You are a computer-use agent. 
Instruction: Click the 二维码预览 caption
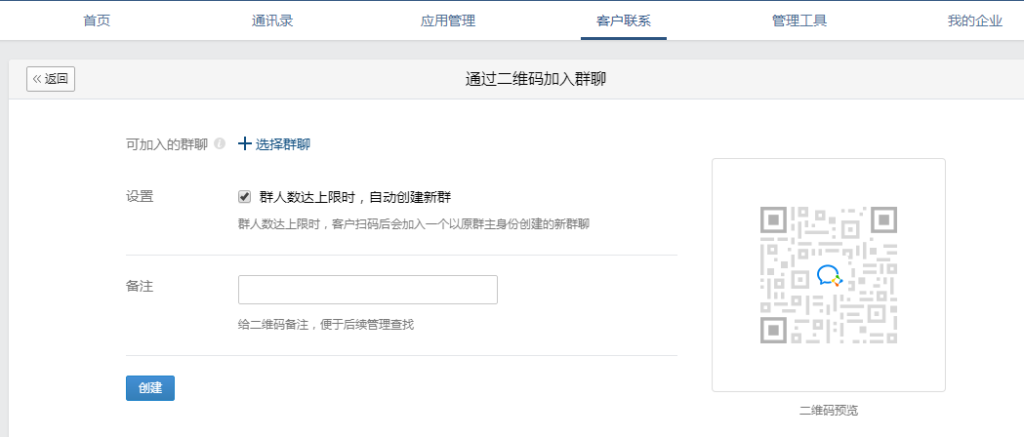pos(829,411)
